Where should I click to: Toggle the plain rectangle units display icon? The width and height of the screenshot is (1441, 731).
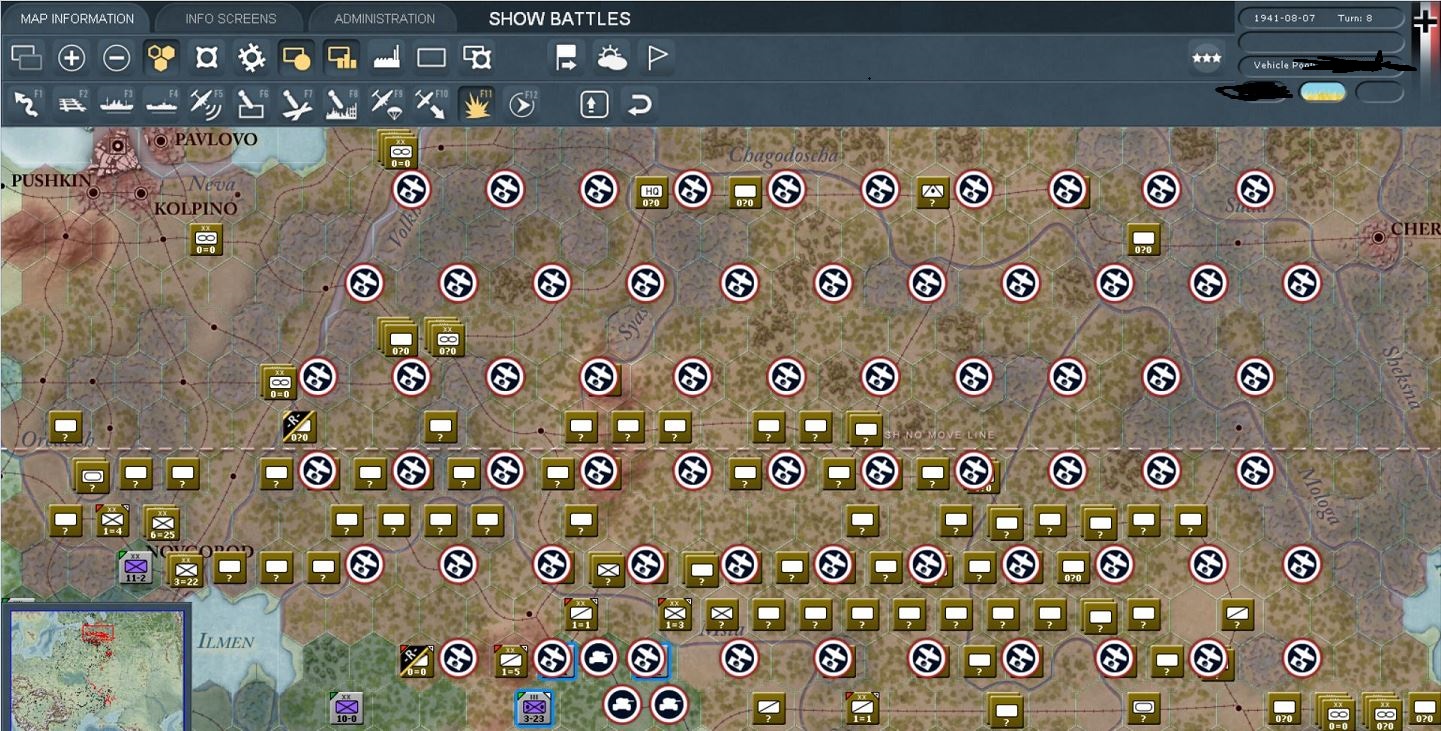[432, 58]
